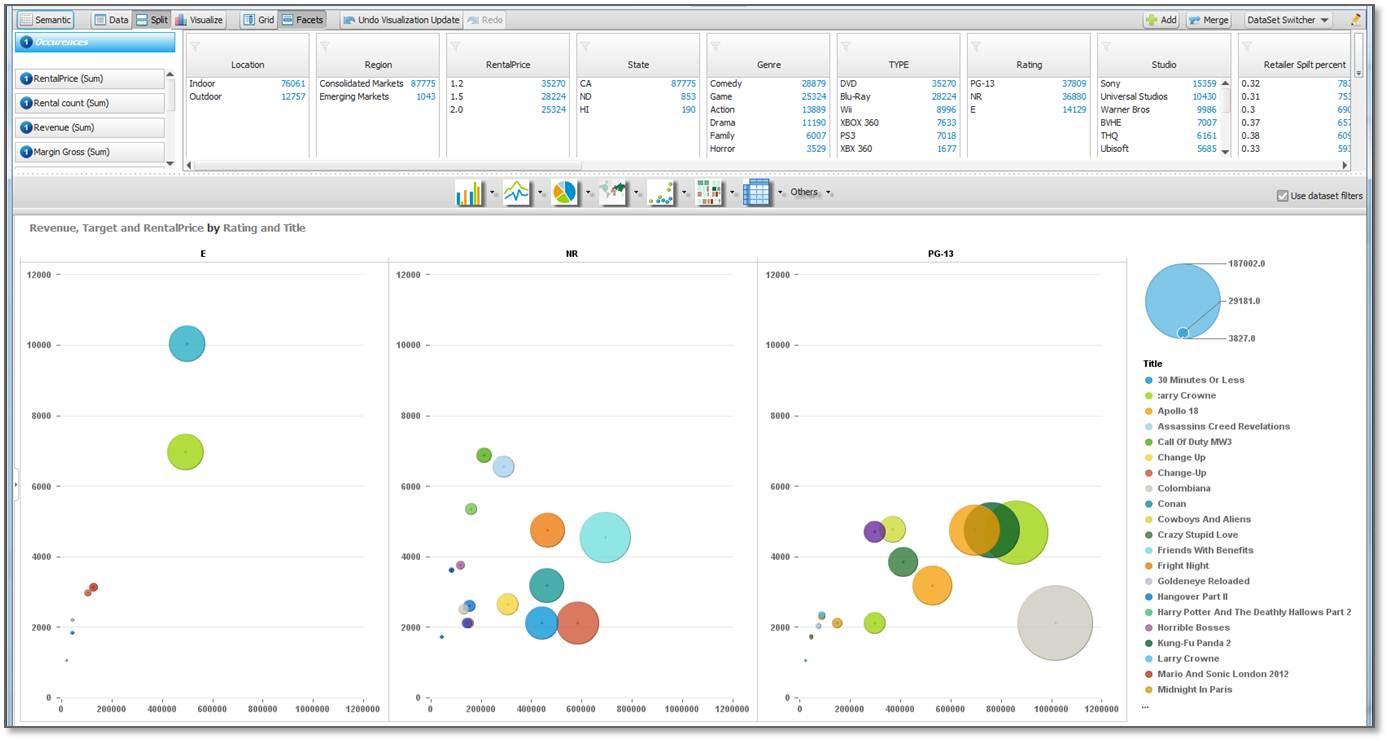This screenshot has height=741, width=1388.
Task: Click the Genre facet header
Action: (769, 64)
